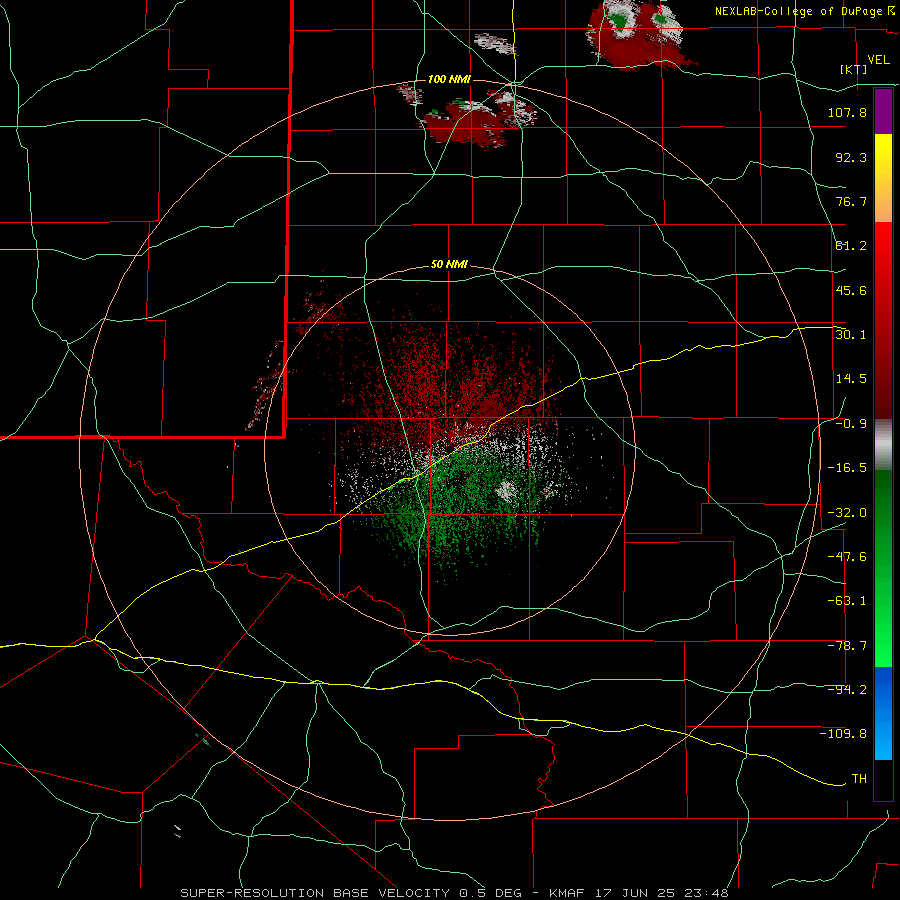Select the -16.5 scale value
The image size is (900, 900).
[847, 468]
